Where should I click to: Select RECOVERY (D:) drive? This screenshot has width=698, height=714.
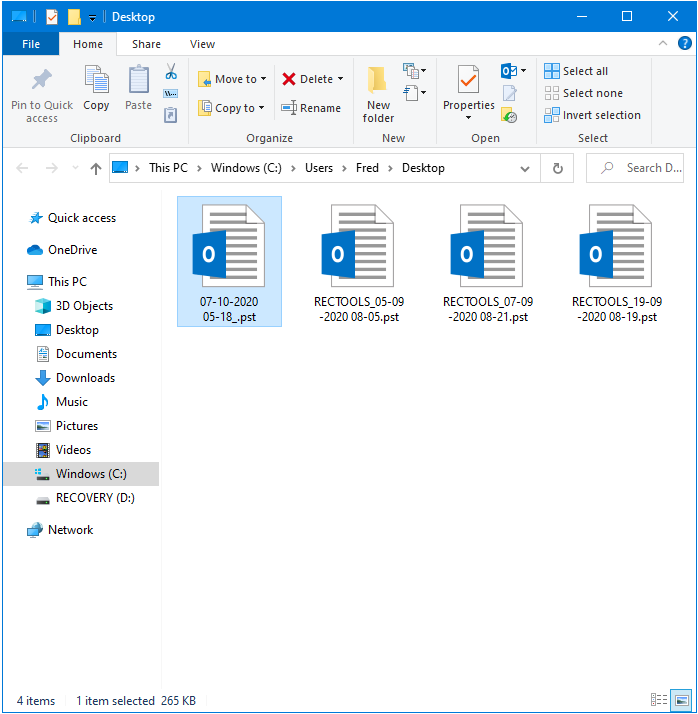(x=95, y=498)
